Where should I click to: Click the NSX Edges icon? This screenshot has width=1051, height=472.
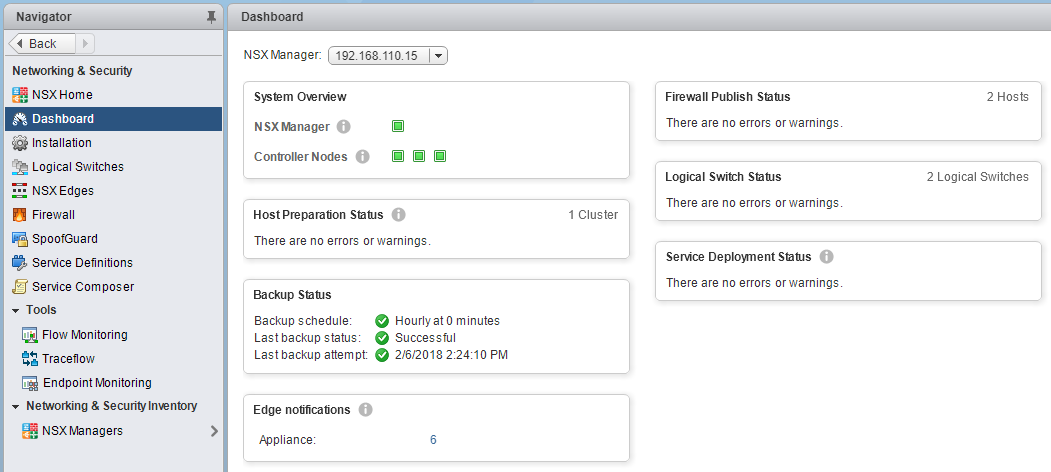(19, 191)
